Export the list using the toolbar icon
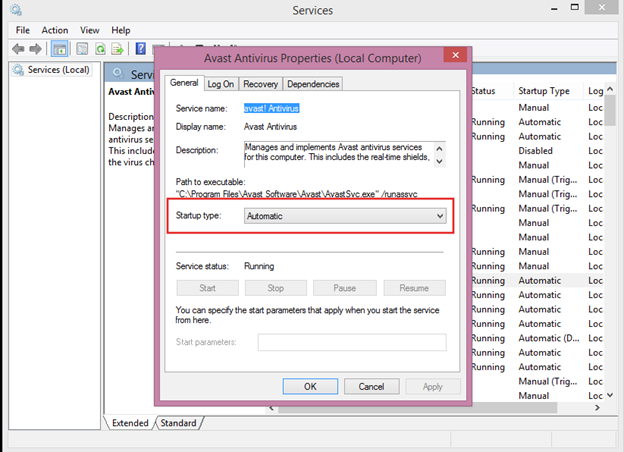The image size is (624, 452). (117, 49)
